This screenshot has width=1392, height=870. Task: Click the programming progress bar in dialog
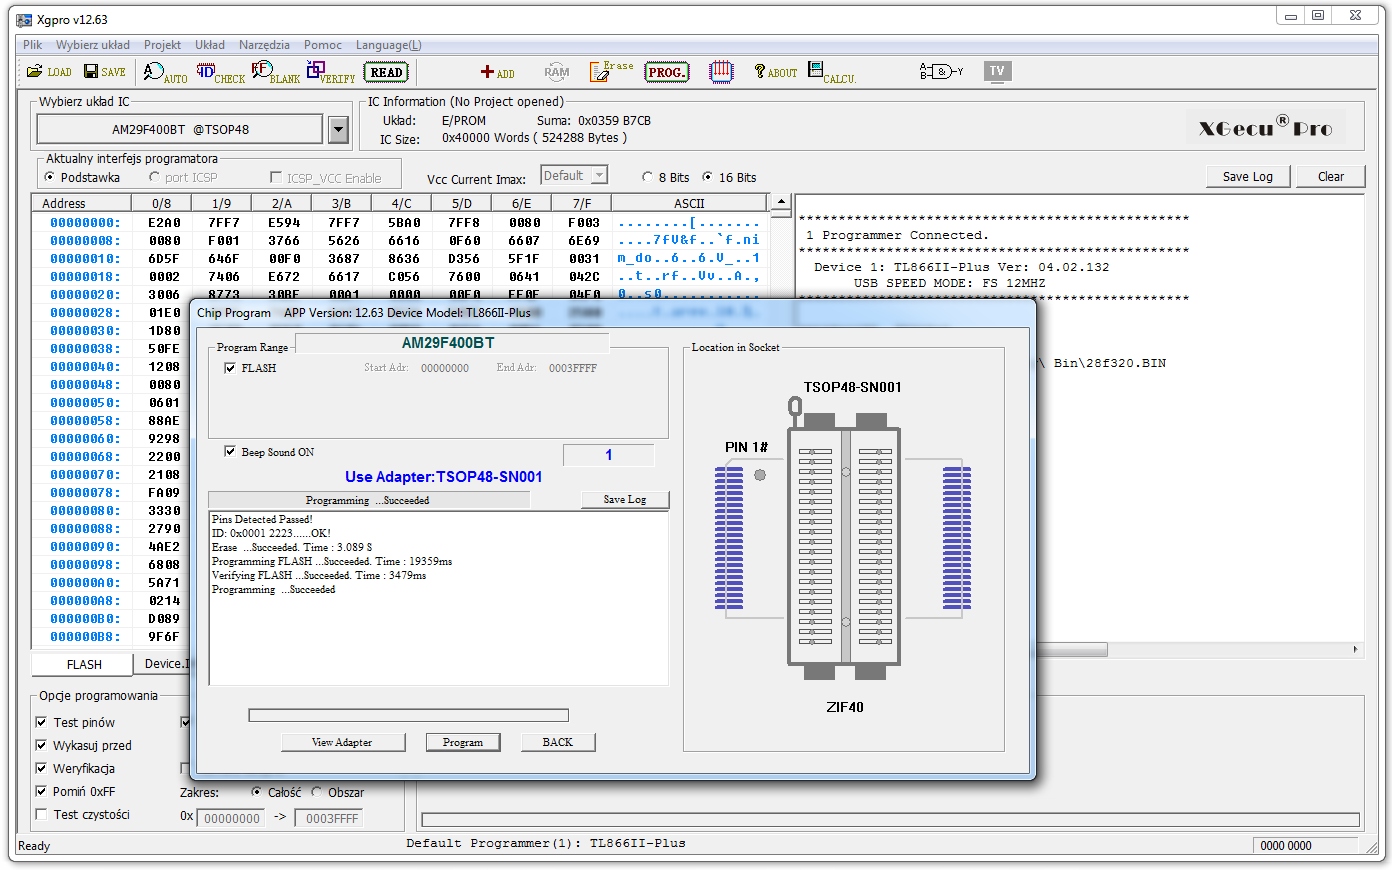pos(408,715)
